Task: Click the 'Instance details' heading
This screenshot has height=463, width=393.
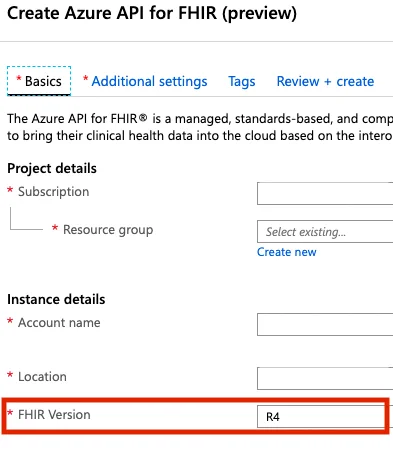Action: coord(56,299)
